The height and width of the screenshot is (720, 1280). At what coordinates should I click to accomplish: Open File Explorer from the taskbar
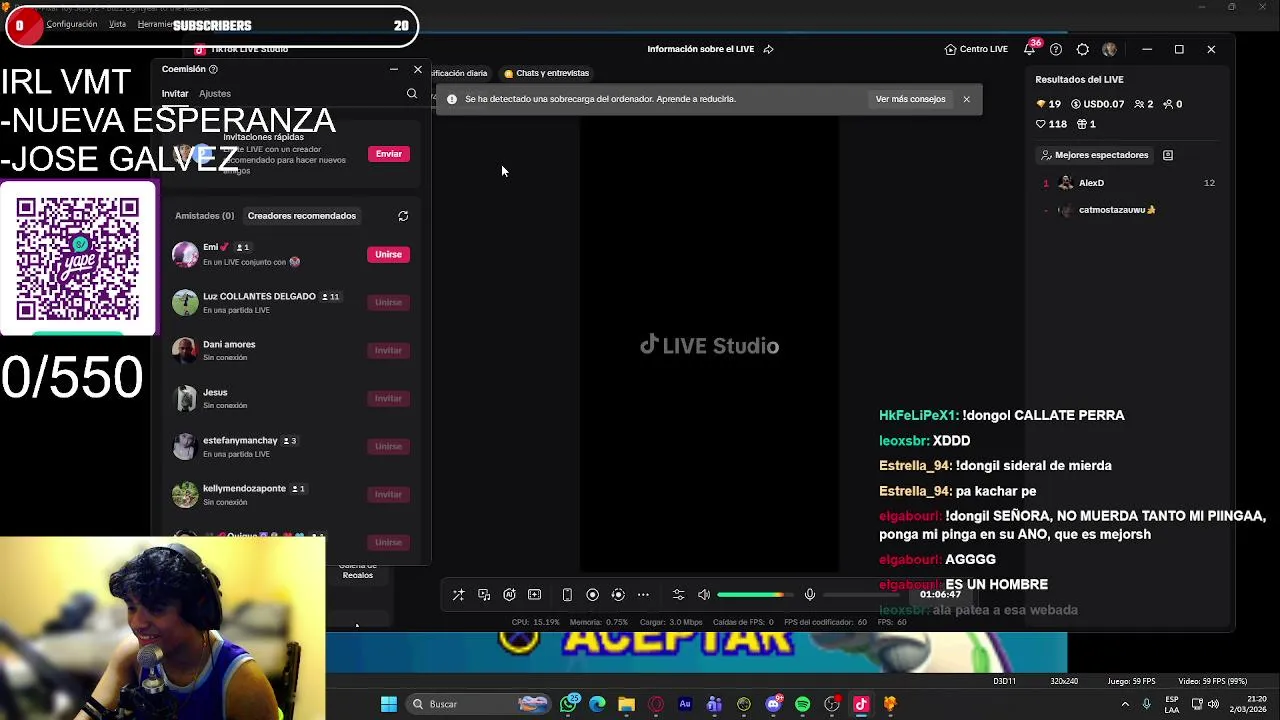[627, 704]
